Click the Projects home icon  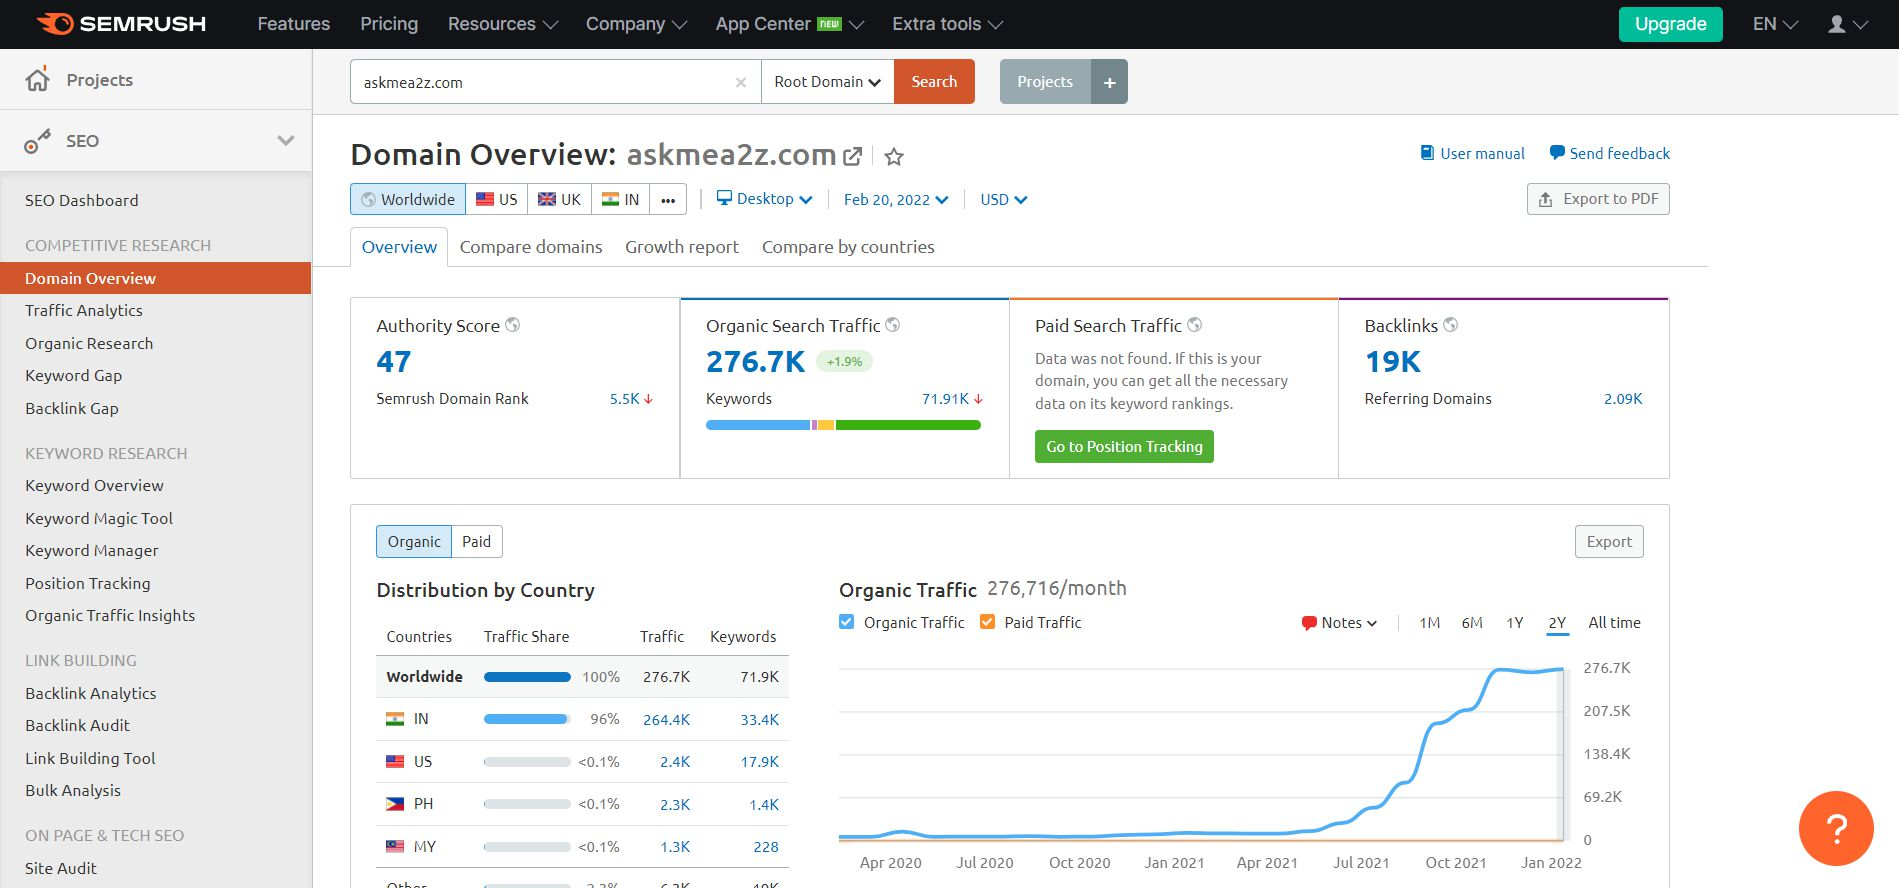(x=37, y=80)
